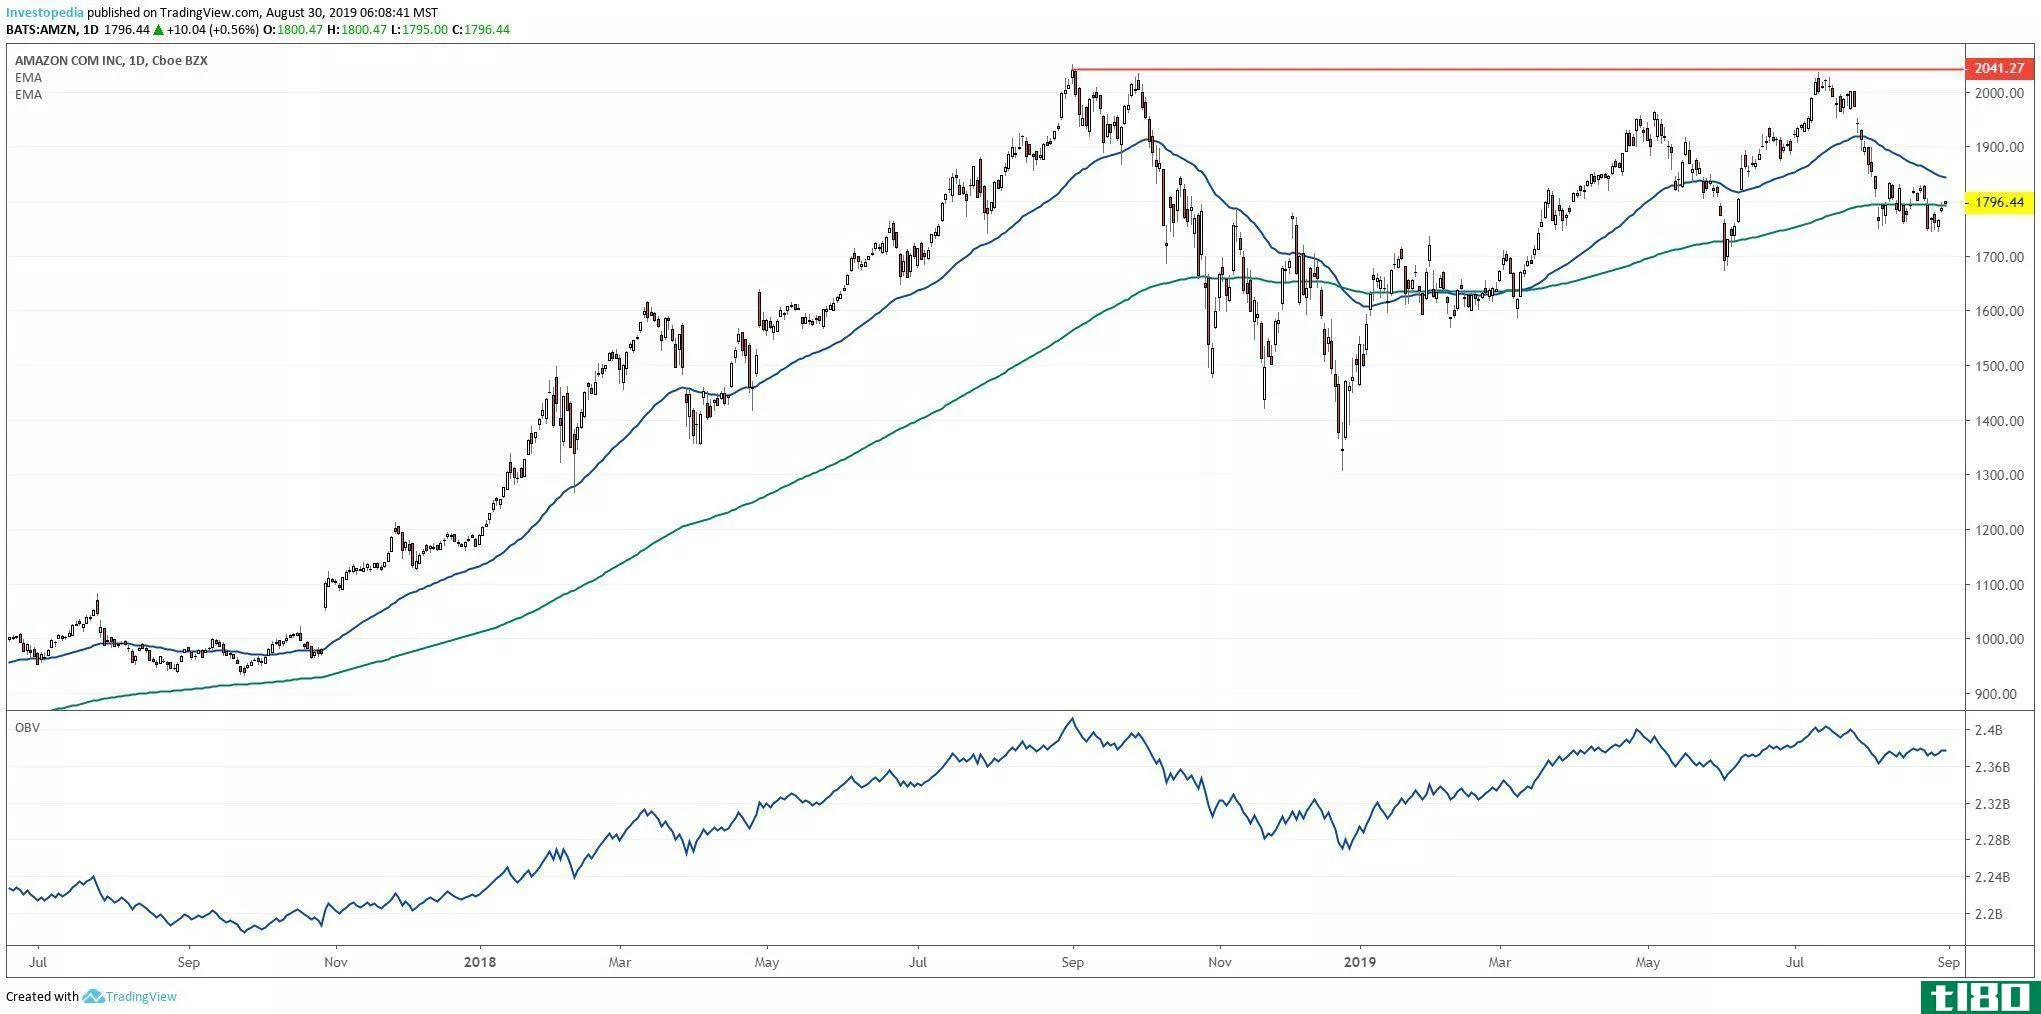Click the 2.24B OBV axis label
The height and width of the screenshot is (1014, 2041).
[x=1992, y=877]
